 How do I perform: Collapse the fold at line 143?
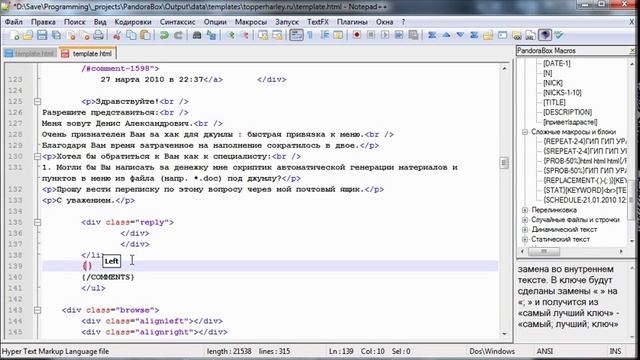[37, 310]
